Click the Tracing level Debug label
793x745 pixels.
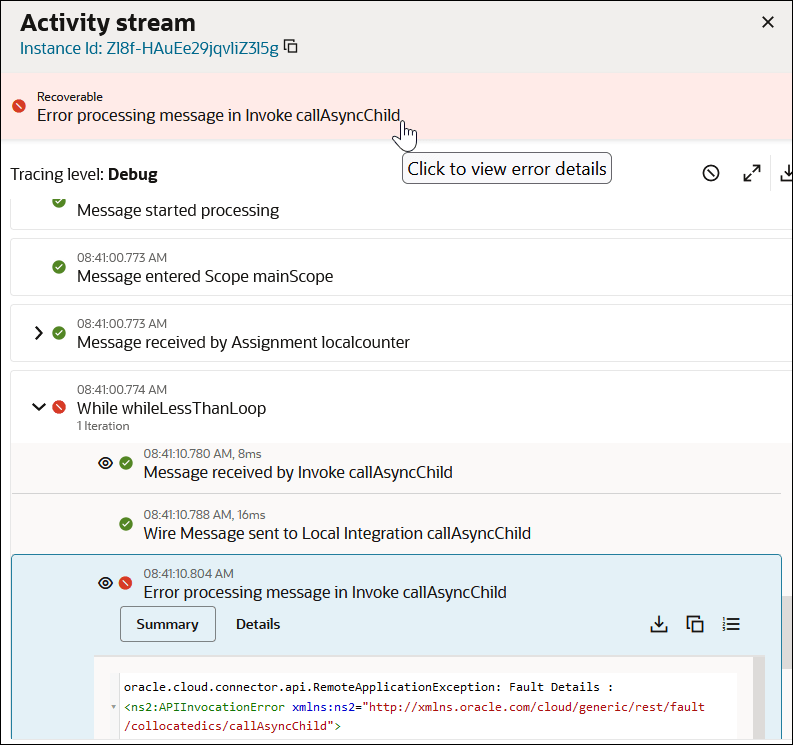click(x=84, y=174)
